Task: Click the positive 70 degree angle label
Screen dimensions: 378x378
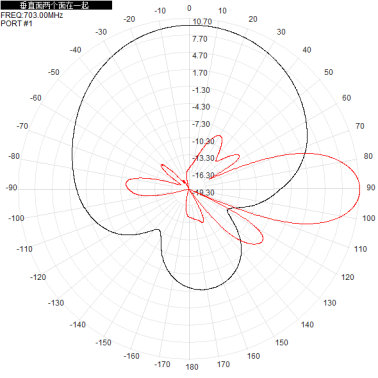Action: tap(360, 126)
